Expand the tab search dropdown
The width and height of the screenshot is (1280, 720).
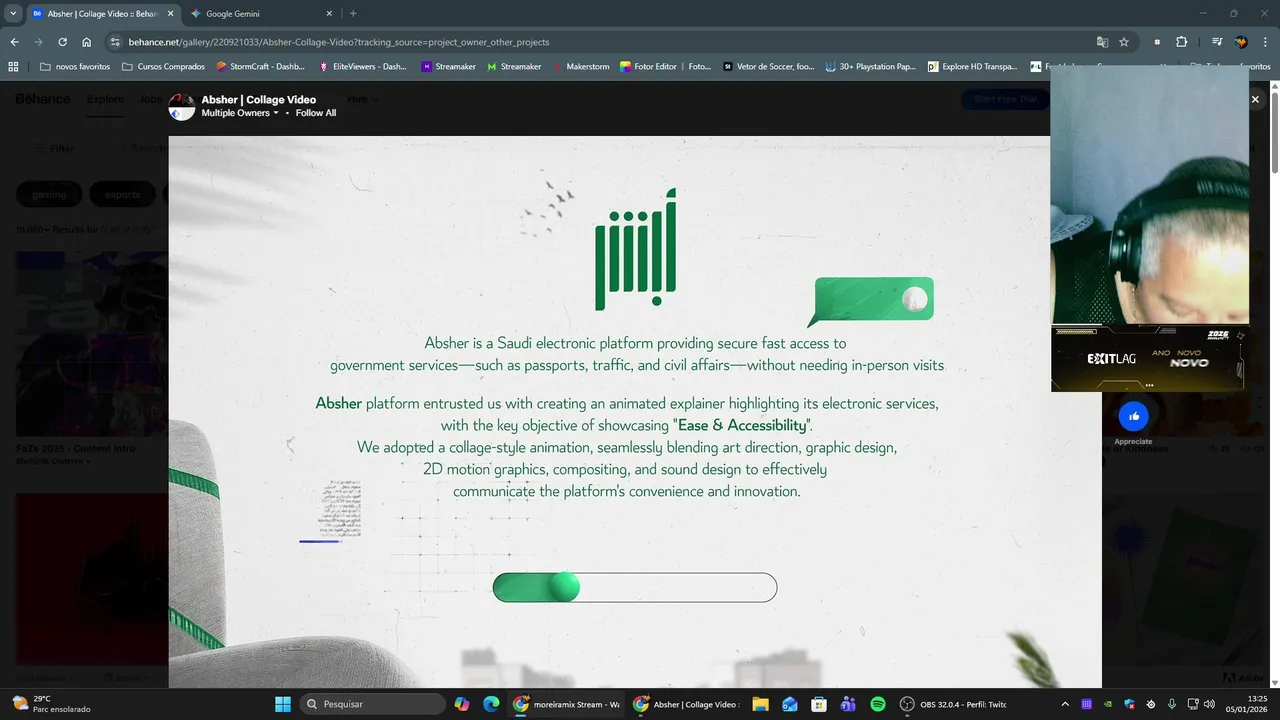[13, 14]
